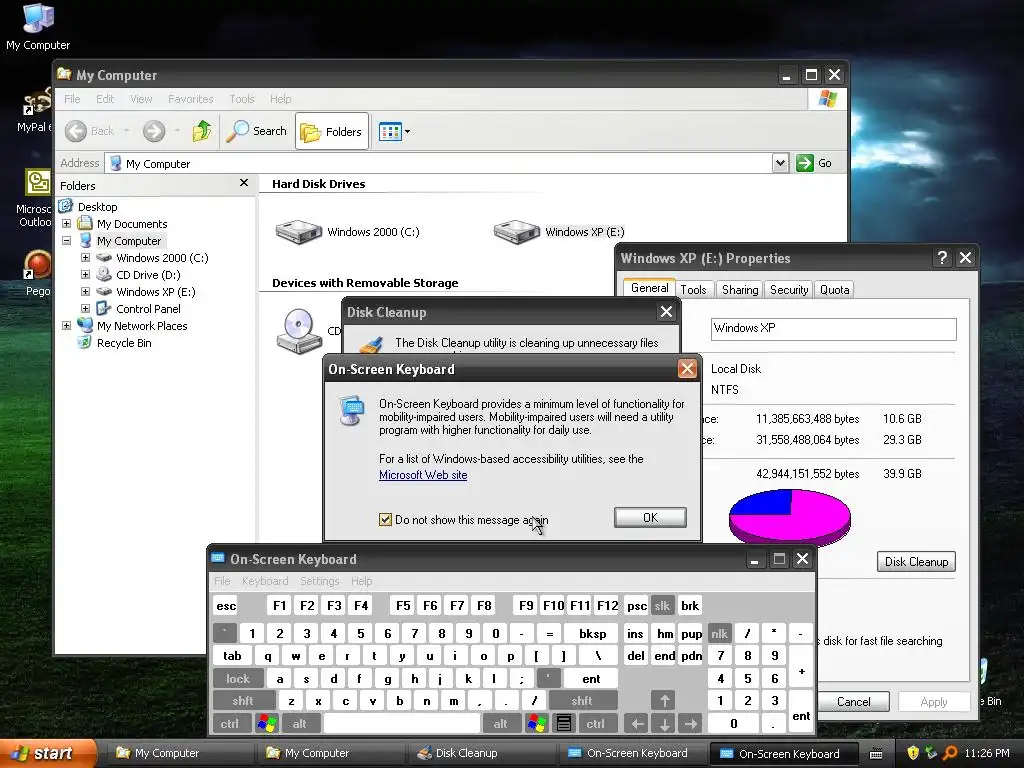
Task: Toggle the left alt key
Action: click(x=299, y=724)
